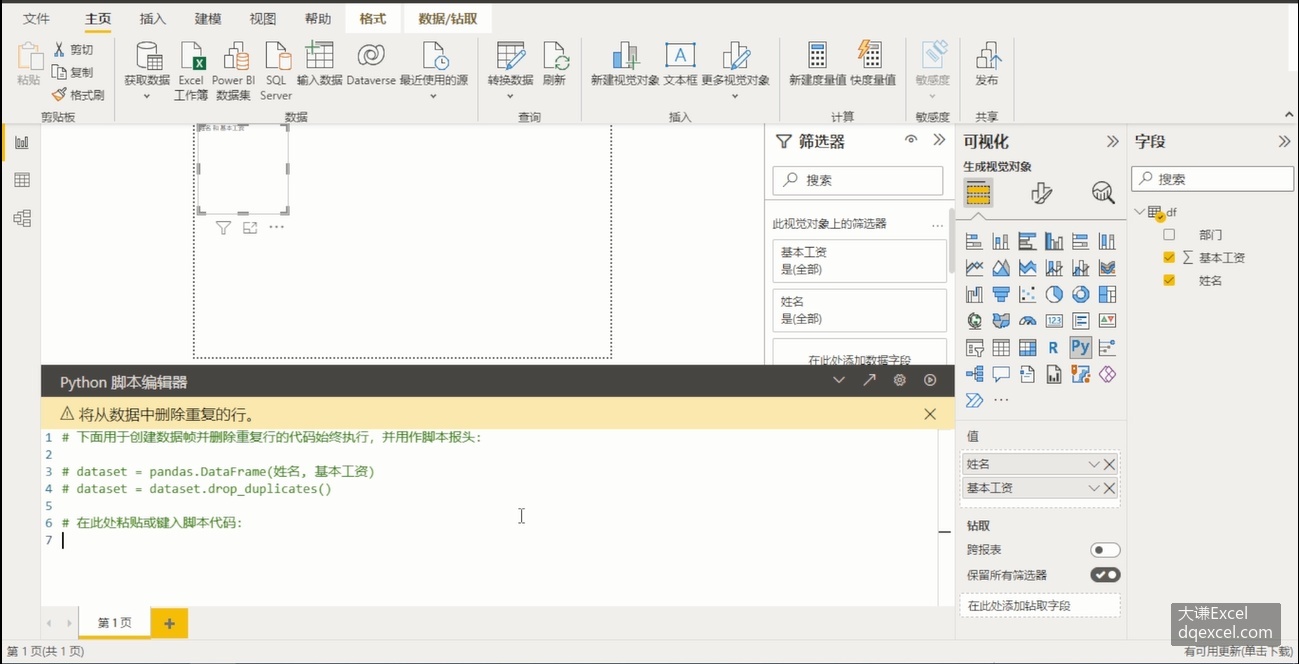This screenshot has width=1299, height=664.
Task: Select the slicer visual
Action: (974, 348)
